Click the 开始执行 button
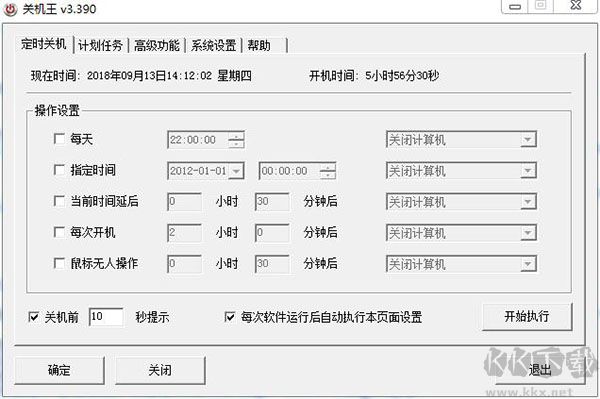The width and height of the screenshot is (600, 399). (x=527, y=316)
